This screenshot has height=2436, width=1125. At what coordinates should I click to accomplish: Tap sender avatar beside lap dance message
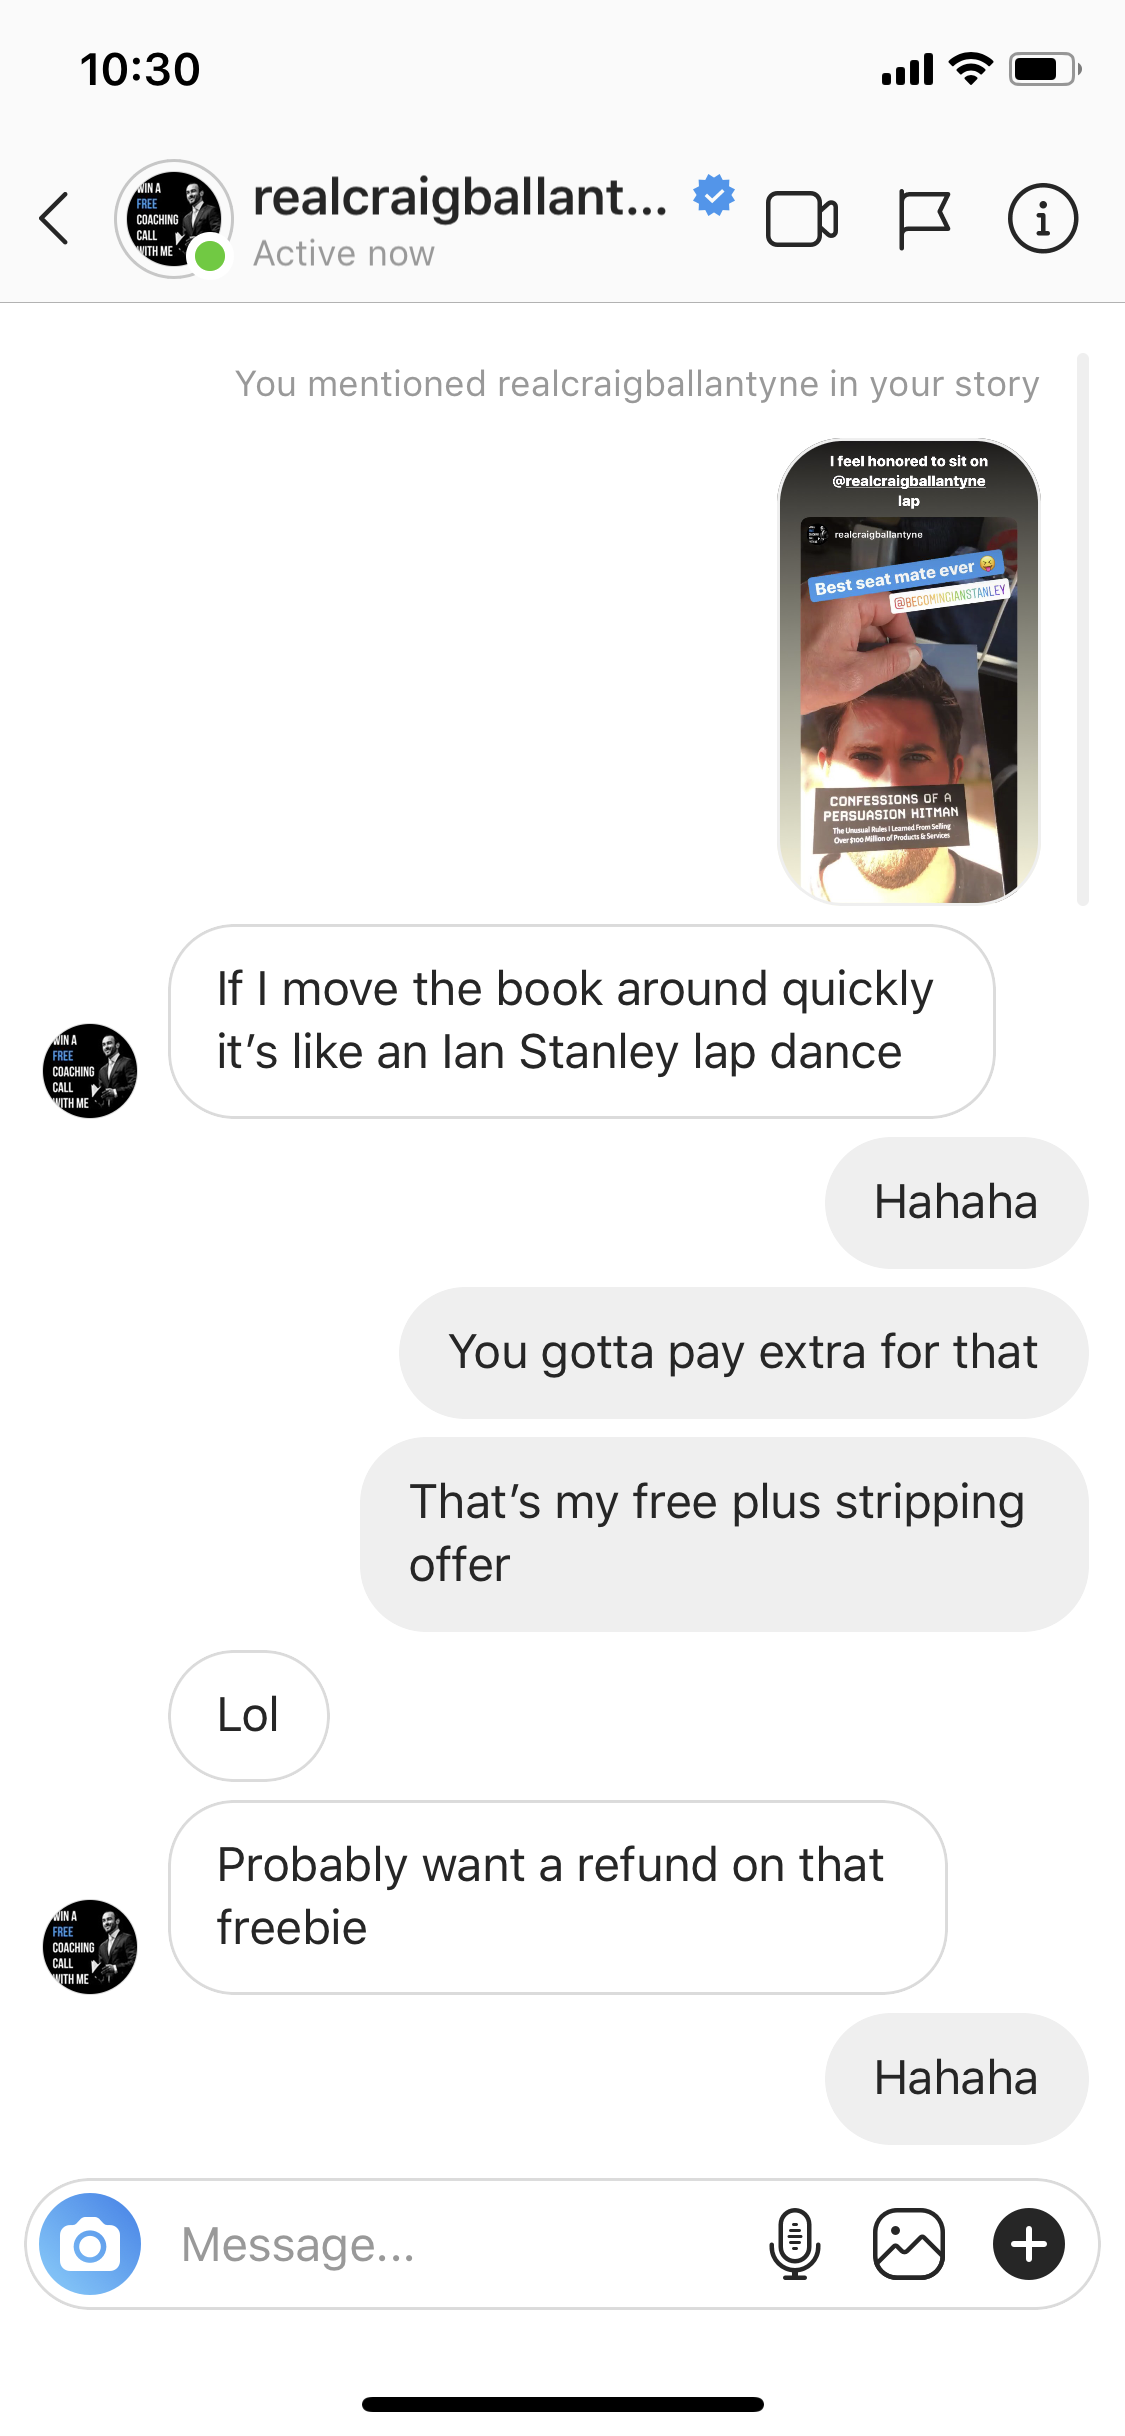coord(90,1071)
